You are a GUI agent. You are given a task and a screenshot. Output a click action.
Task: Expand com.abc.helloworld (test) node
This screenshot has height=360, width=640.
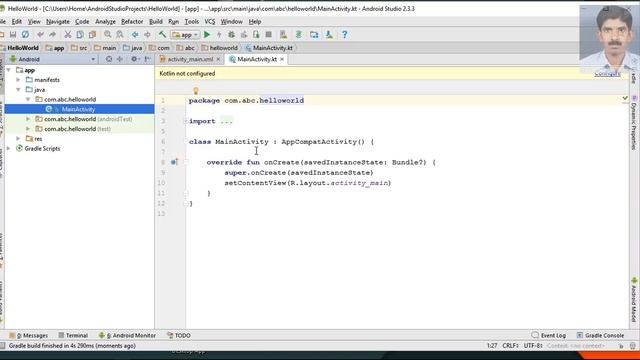click(28, 129)
